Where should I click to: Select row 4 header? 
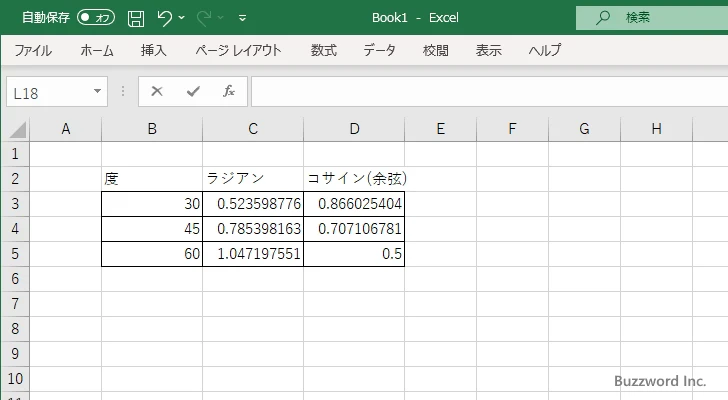(x=15, y=229)
